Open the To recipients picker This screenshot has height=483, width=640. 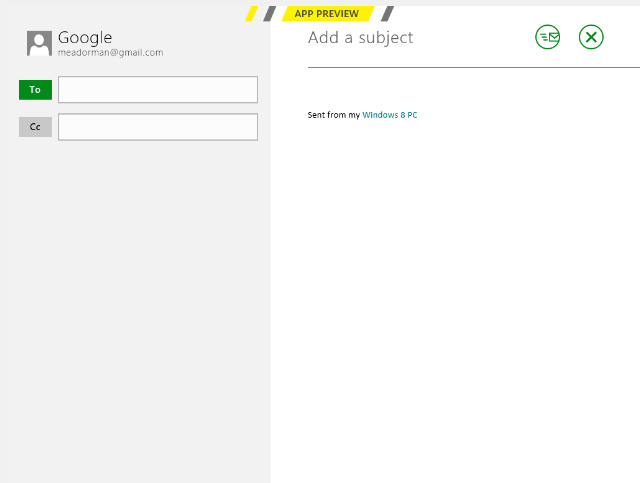point(35,90)
